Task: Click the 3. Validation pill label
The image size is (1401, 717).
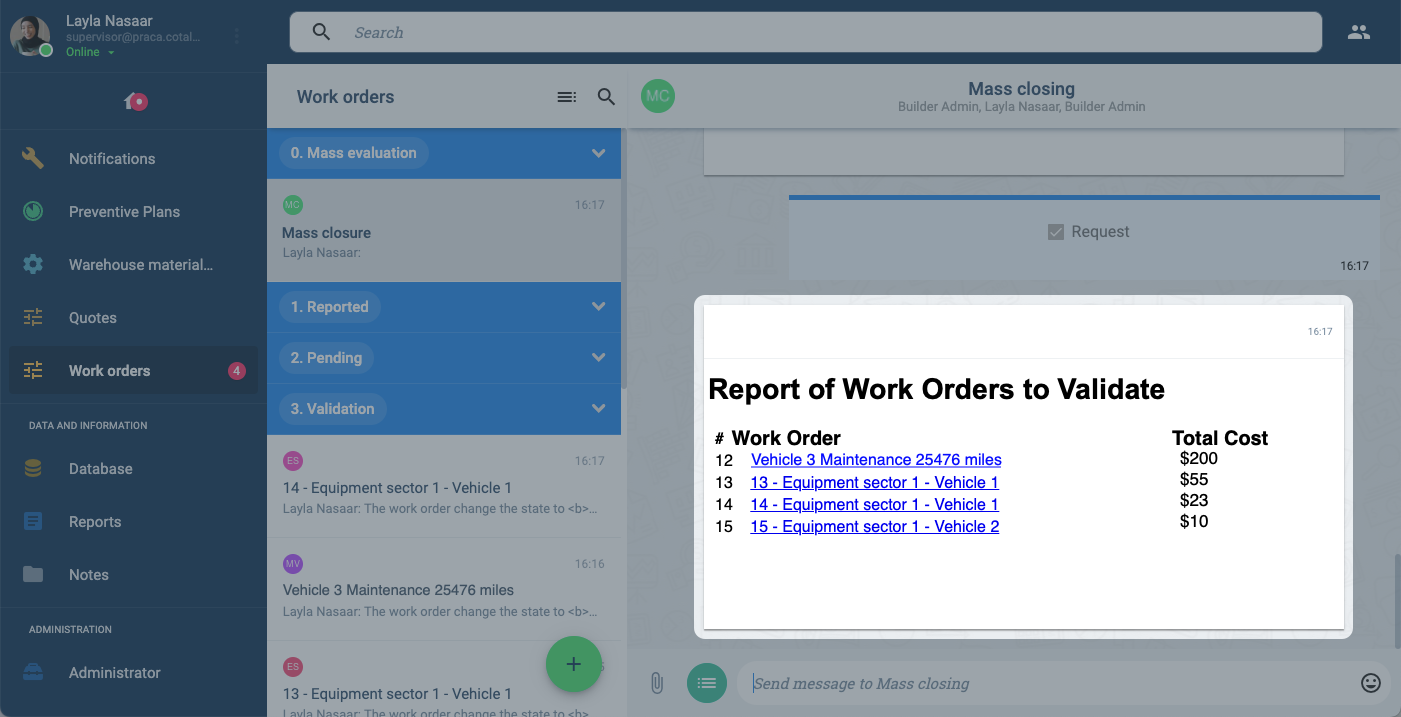Action: coord(332,408)
